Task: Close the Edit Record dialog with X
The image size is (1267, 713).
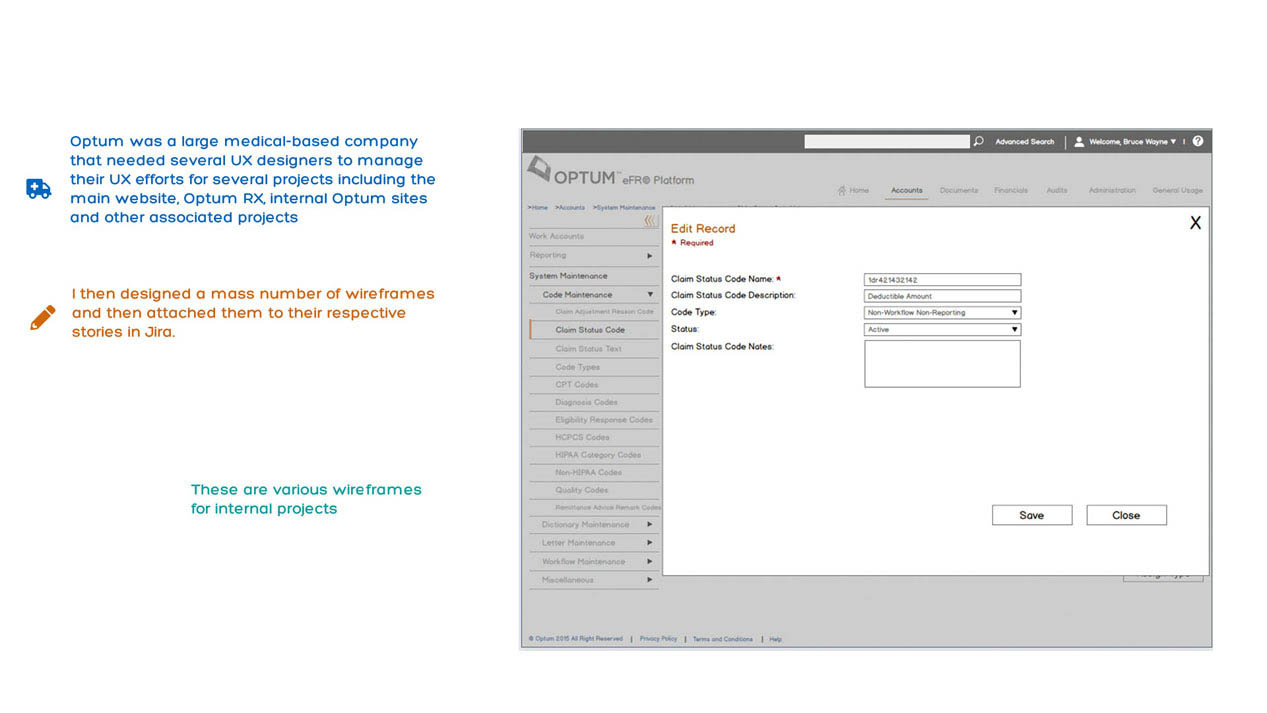Action: coord(1194,223)
